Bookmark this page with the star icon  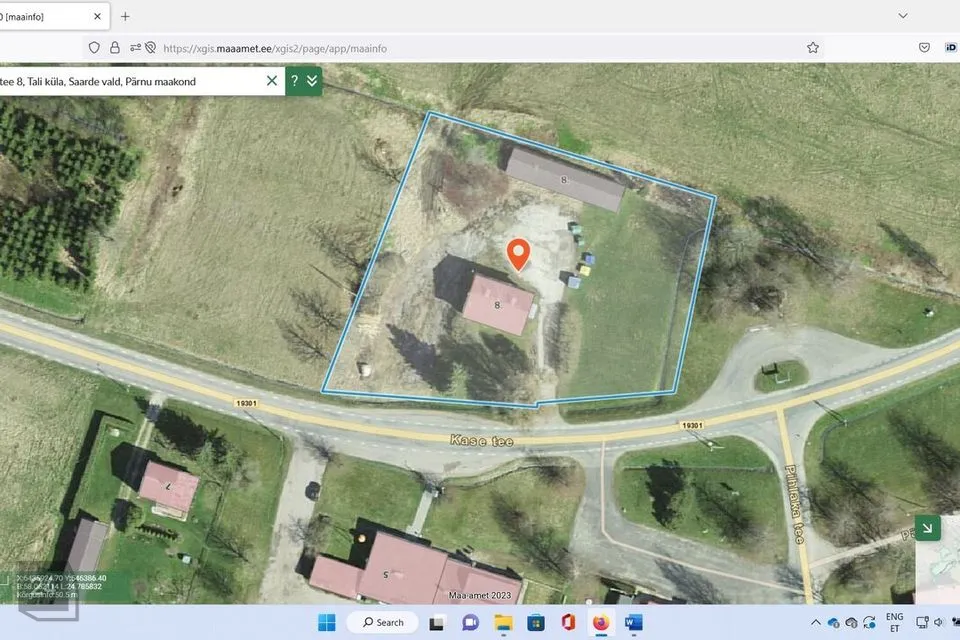[813, 47]
